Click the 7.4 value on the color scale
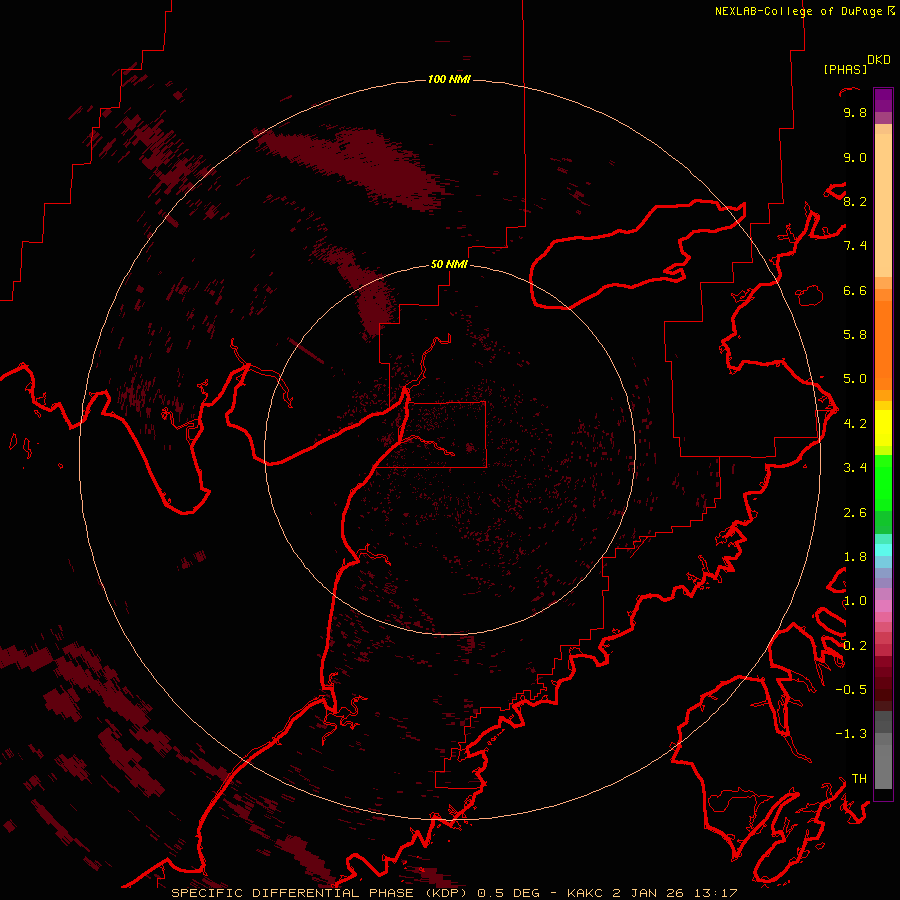The height and width of the screenshot is (900, 900). pos(855,246)
